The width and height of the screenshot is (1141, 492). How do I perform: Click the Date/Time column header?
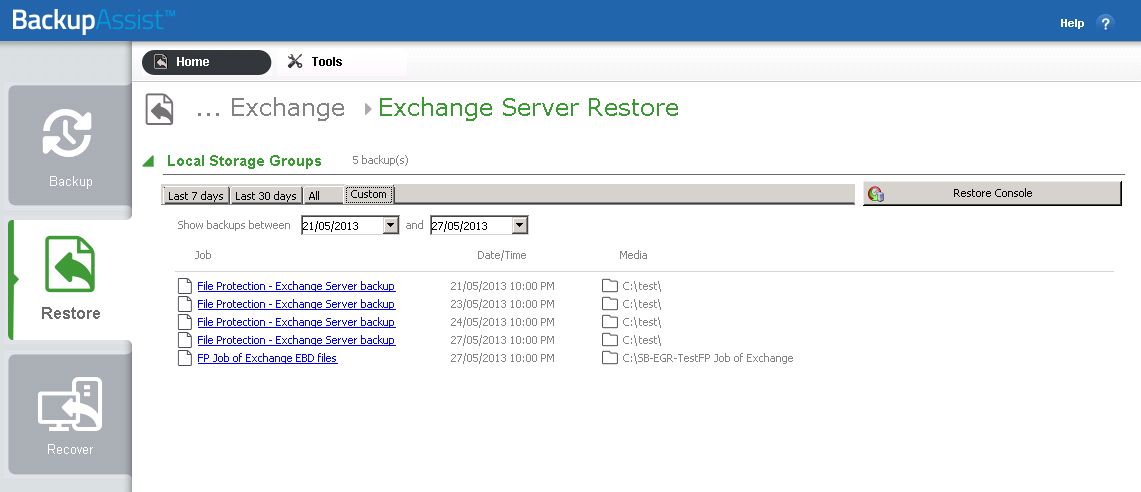click(501, 255)
